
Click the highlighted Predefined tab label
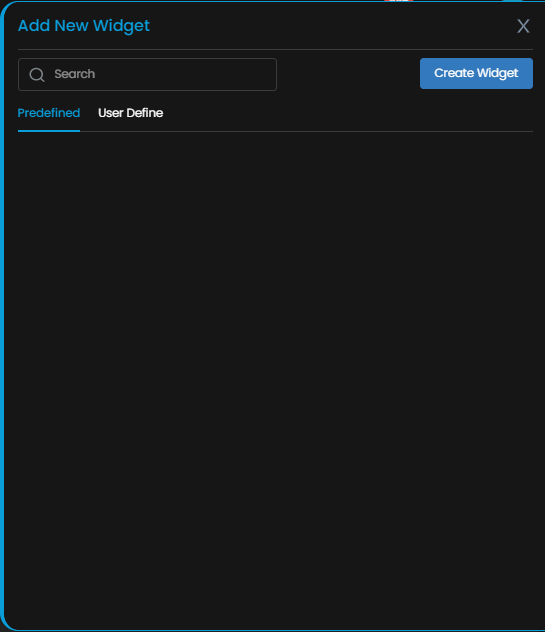click(x=49, y=113)
